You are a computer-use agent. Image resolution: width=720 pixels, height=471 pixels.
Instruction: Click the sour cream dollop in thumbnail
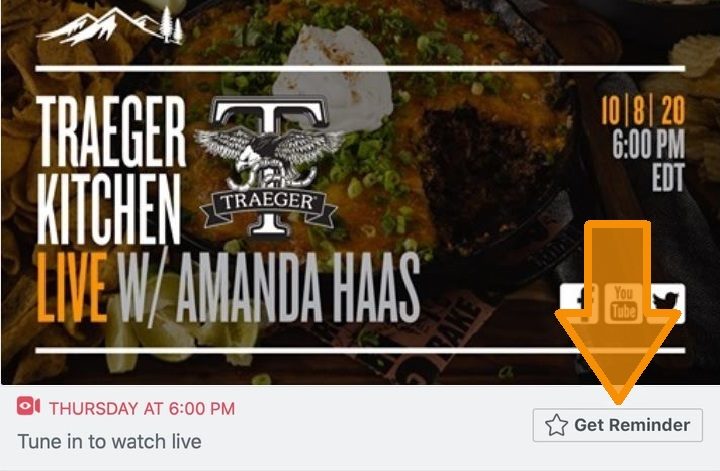pos(333,73)
